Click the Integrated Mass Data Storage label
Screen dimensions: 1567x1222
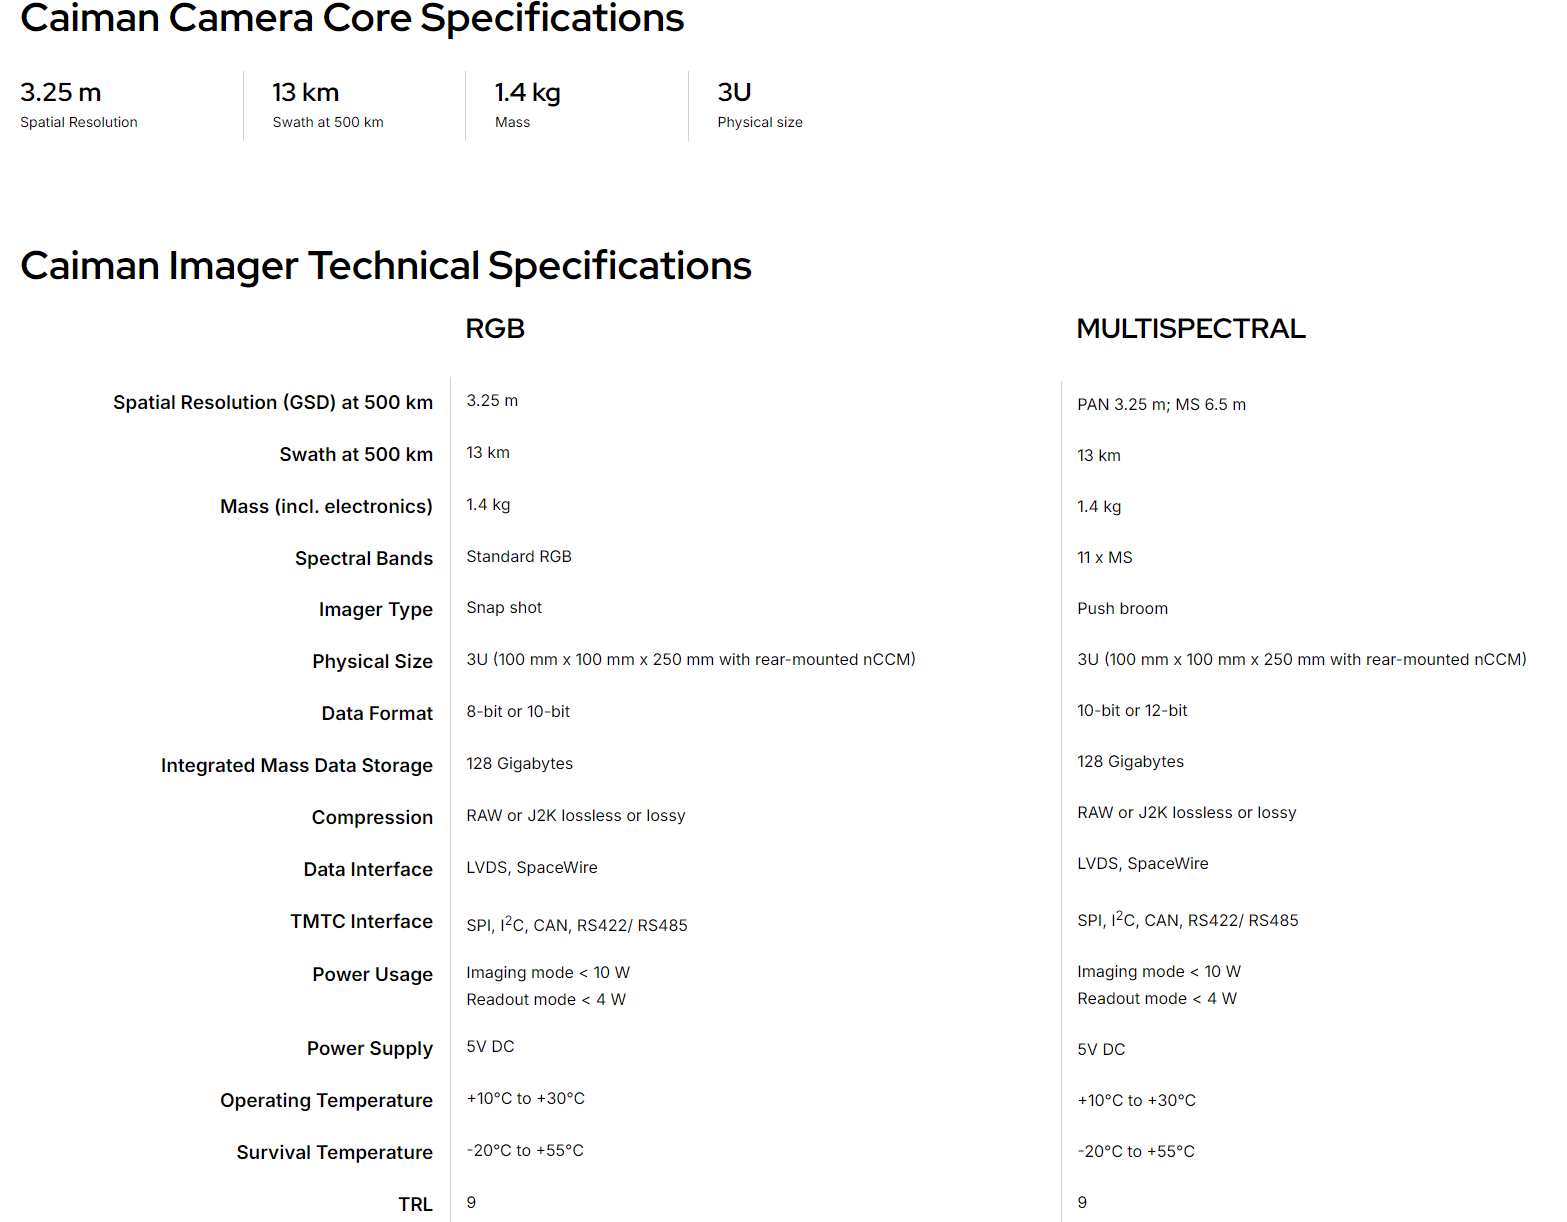point(297,765)
